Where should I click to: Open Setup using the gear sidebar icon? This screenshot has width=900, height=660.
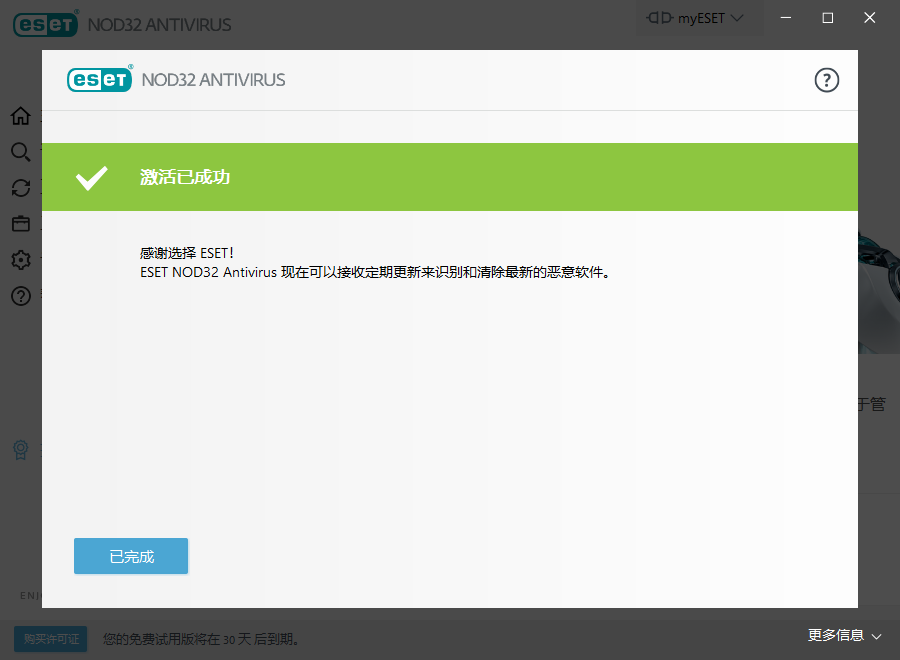(21, 260)
